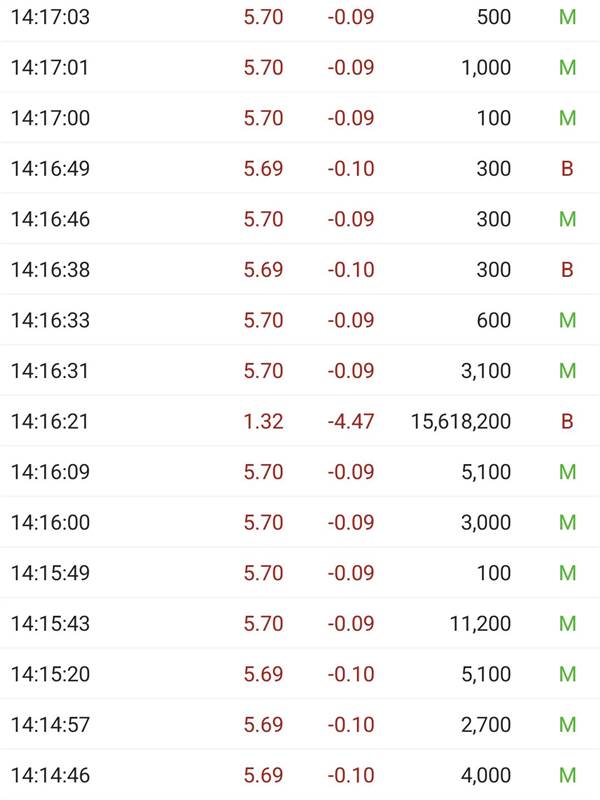Viewport: 600px width, 800px height.
Task: Select the 14:16:00 timestamp
Action: pos(50,522)
